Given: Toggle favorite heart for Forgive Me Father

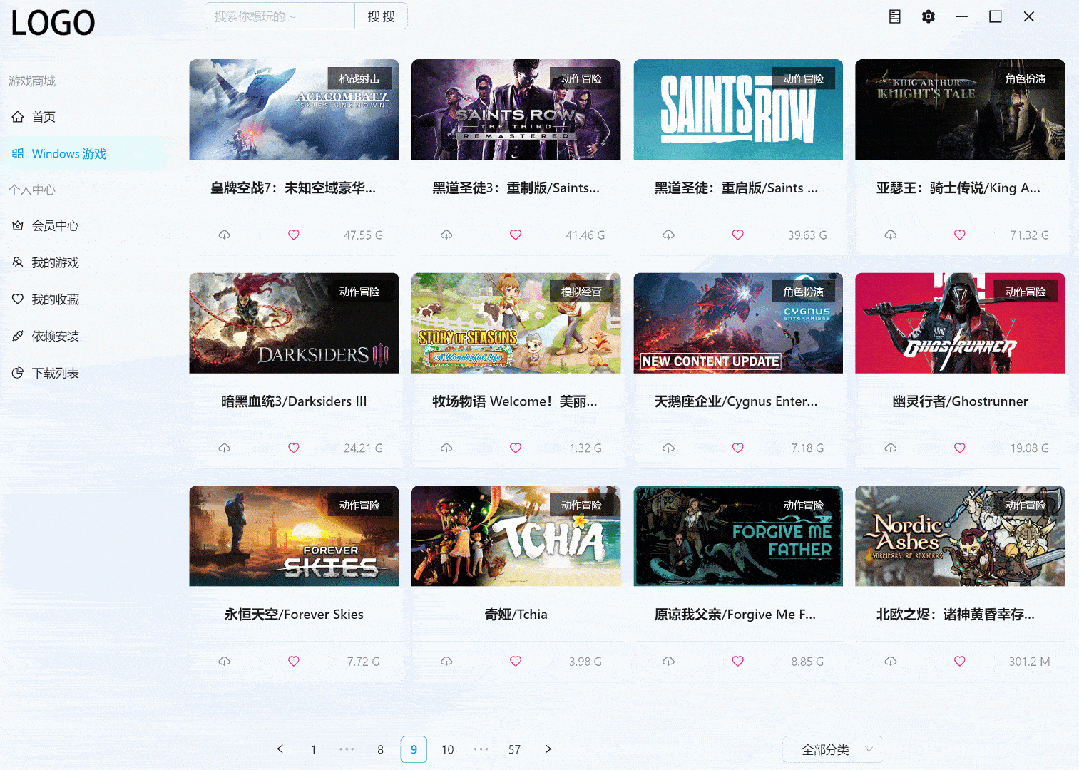Looking at the screenshot, I should 738,661.
